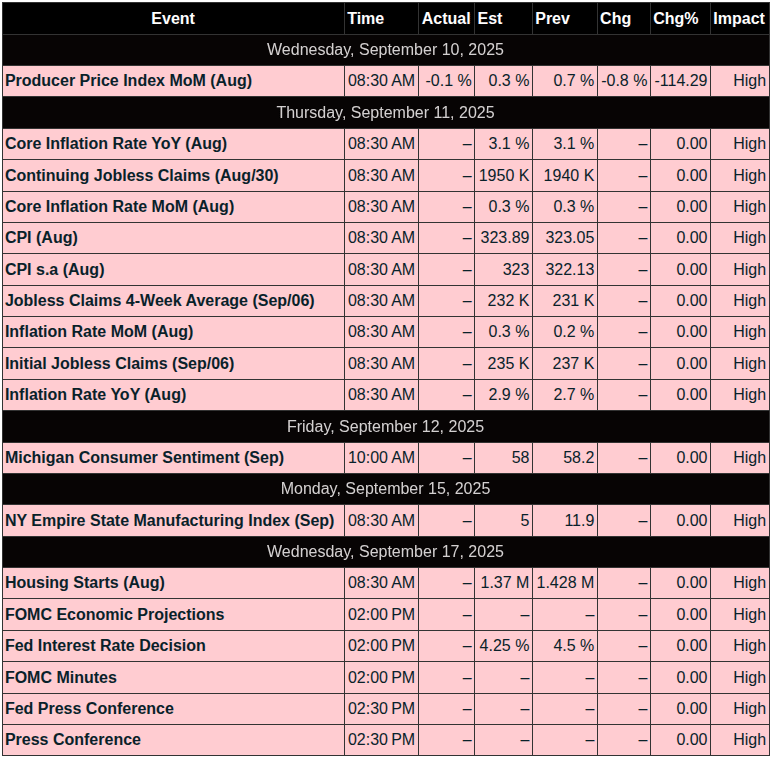The width and height of the screenshot is (780, 757).
Task: Click the time cell of Fed Press Conference
Action: click(x=381, y=709)
